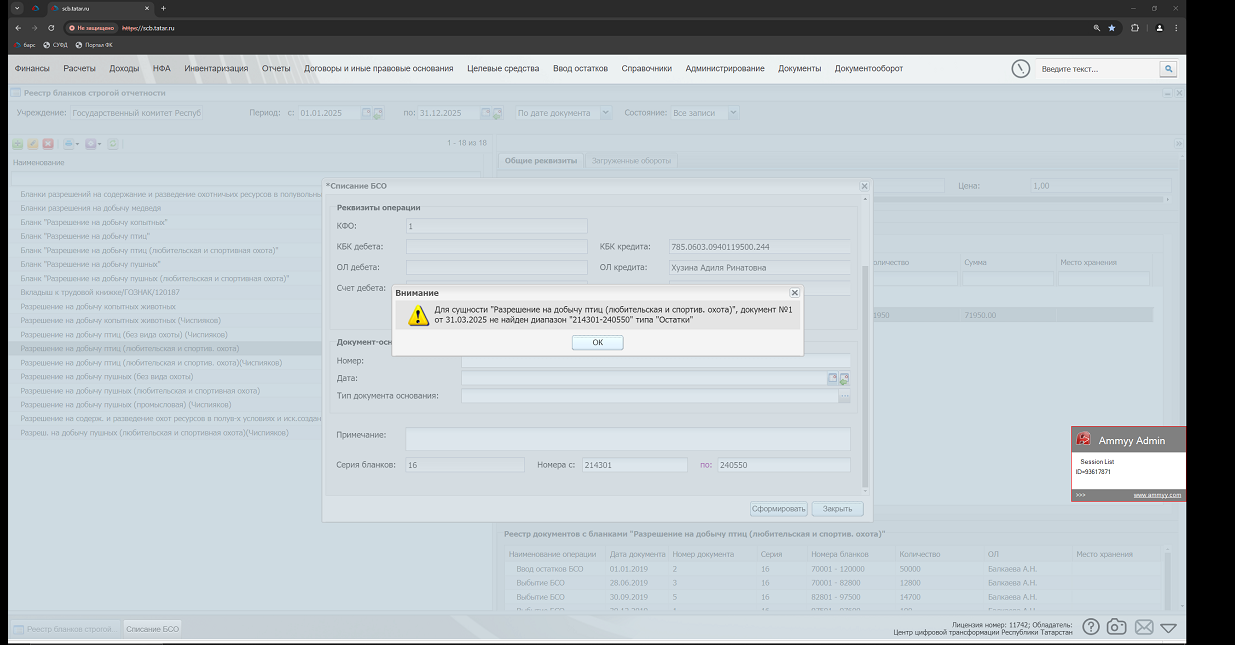This screenshot has width=1235, height=645.
Task: Open the Расчеты menu
Action: [x=79, y=68]
